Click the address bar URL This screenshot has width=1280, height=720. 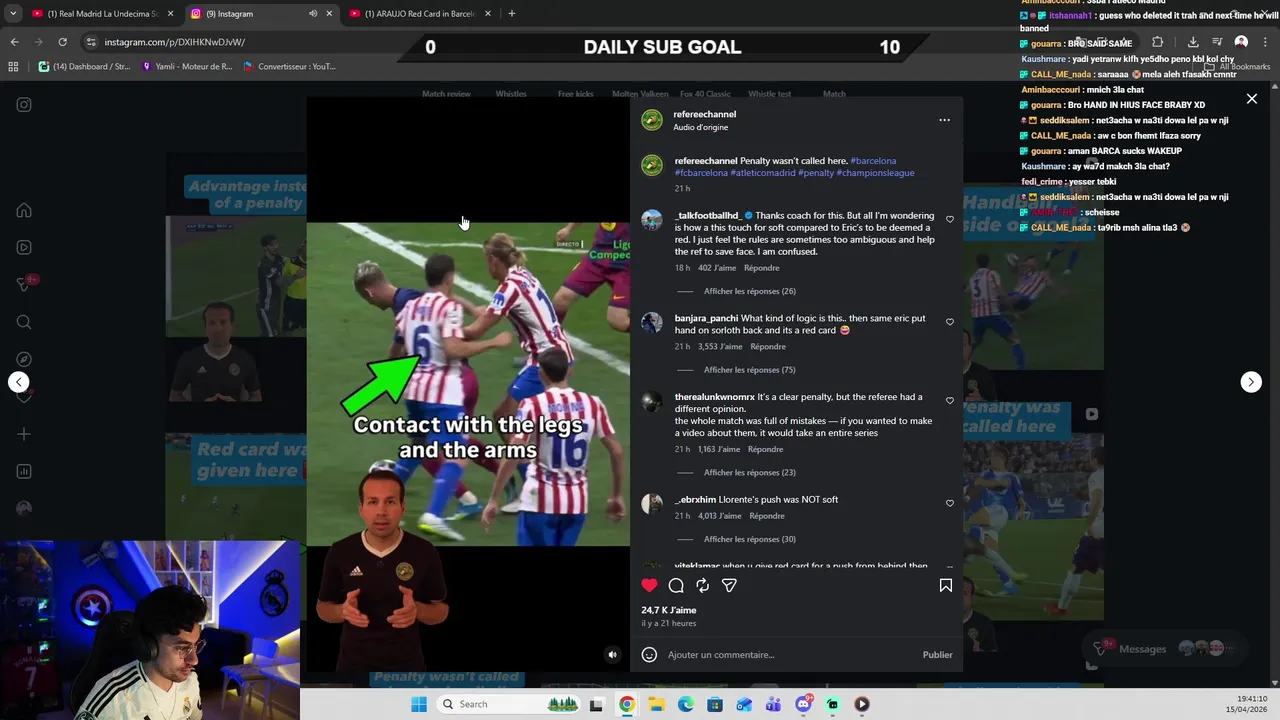[x=175, y=42]
